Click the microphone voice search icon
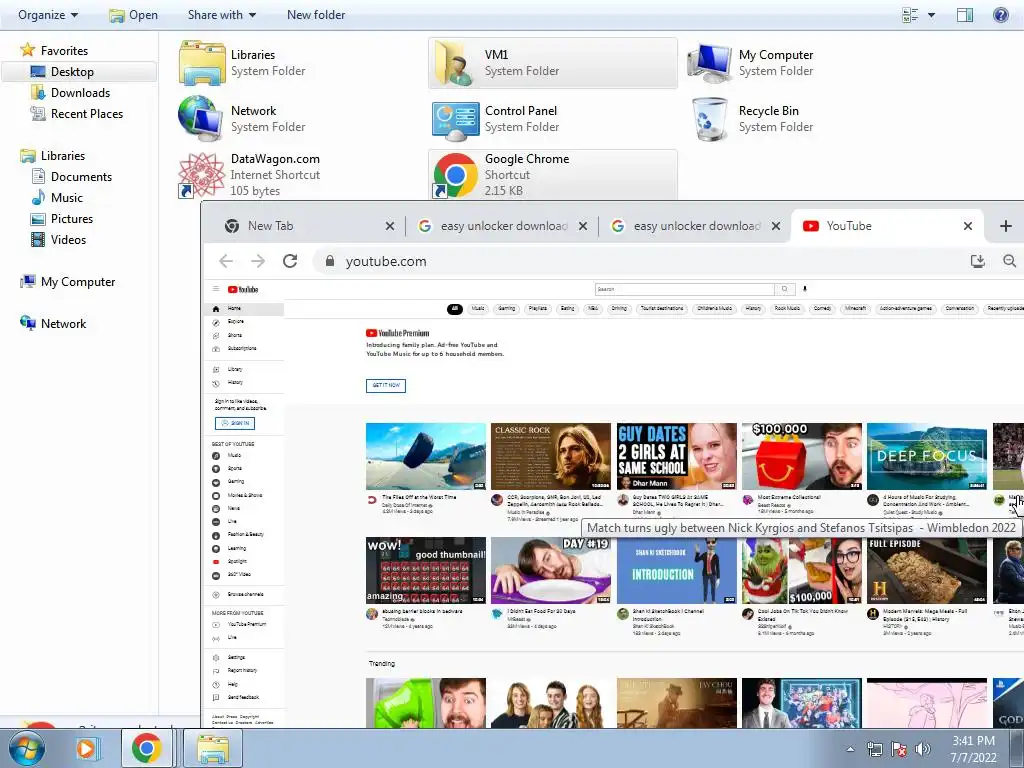Screen dimensions: 1024x768 click(x=805, y=289)
